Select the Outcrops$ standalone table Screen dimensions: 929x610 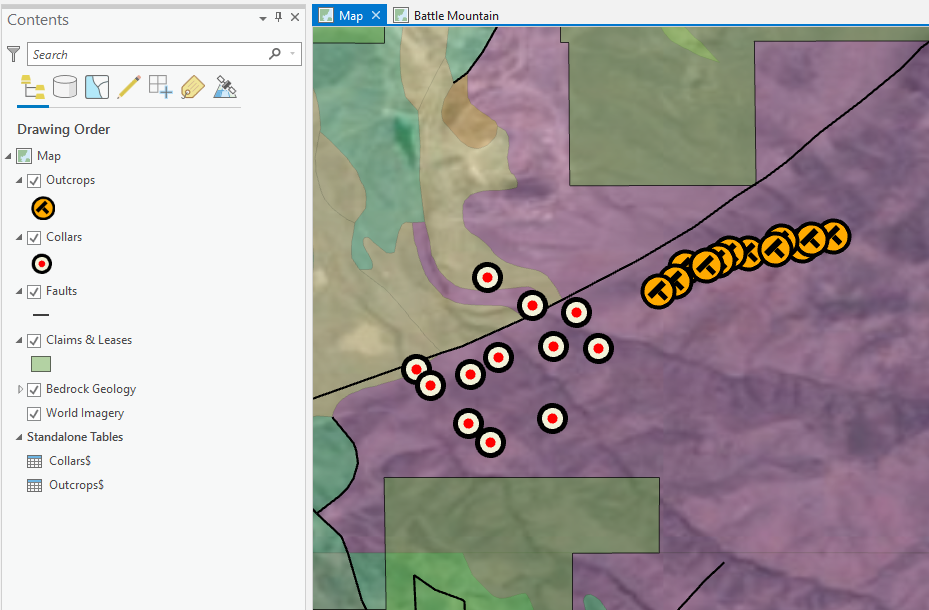pyautogui.click(x=76, y=485)
